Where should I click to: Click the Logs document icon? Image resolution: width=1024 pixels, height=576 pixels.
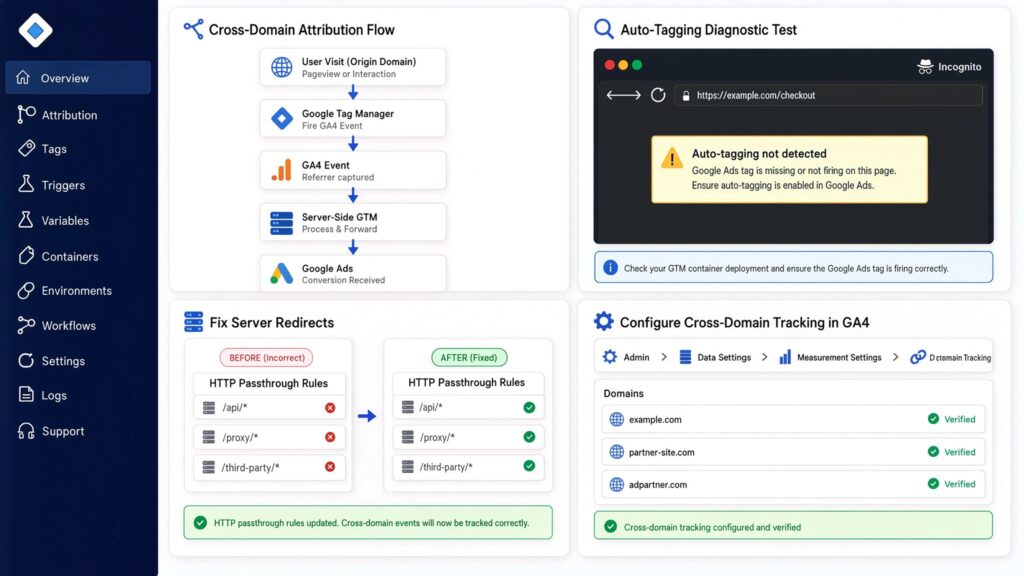pos(26,394)
